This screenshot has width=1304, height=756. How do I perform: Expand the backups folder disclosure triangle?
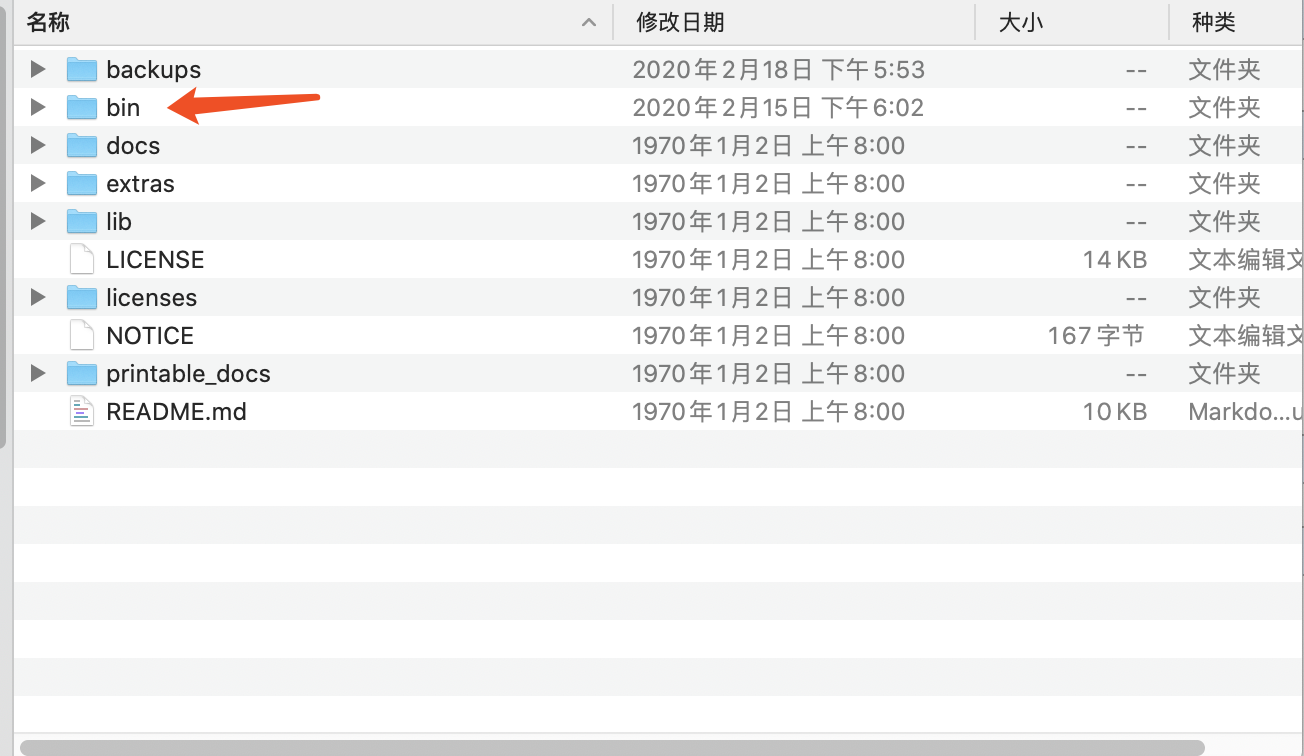pos(38,69)
